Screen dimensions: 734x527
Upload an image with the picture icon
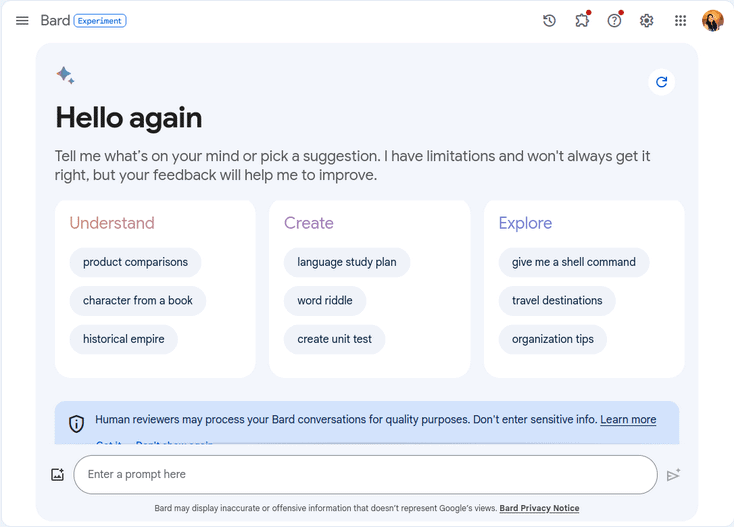pyautogui.click(x=58, y=475)
